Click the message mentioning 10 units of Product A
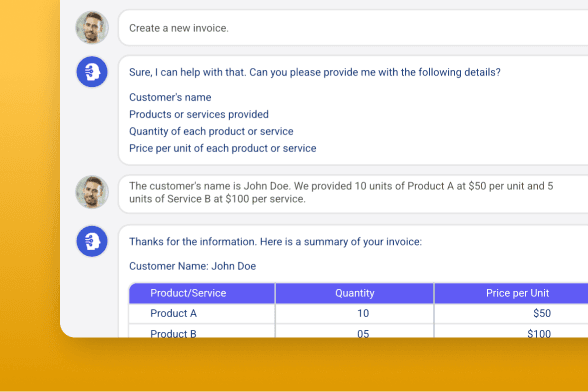Screen dimensions: 588x392 [341, 192]
